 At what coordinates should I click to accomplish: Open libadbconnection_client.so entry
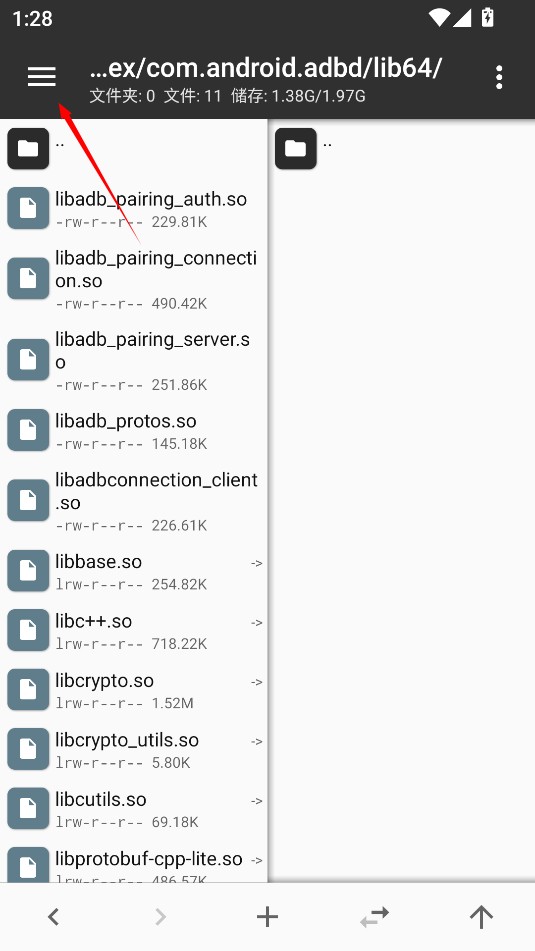click(x=133, y=500)
